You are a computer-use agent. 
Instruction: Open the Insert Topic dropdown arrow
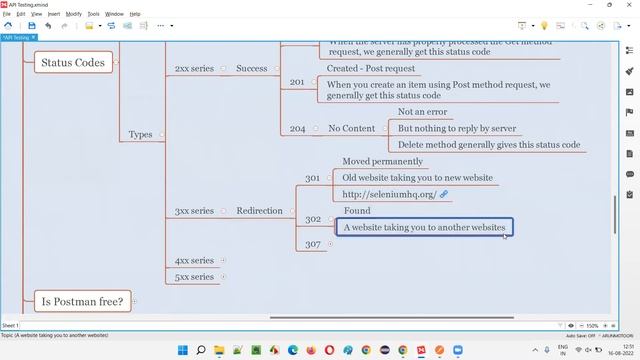click(x=100, y=26)
